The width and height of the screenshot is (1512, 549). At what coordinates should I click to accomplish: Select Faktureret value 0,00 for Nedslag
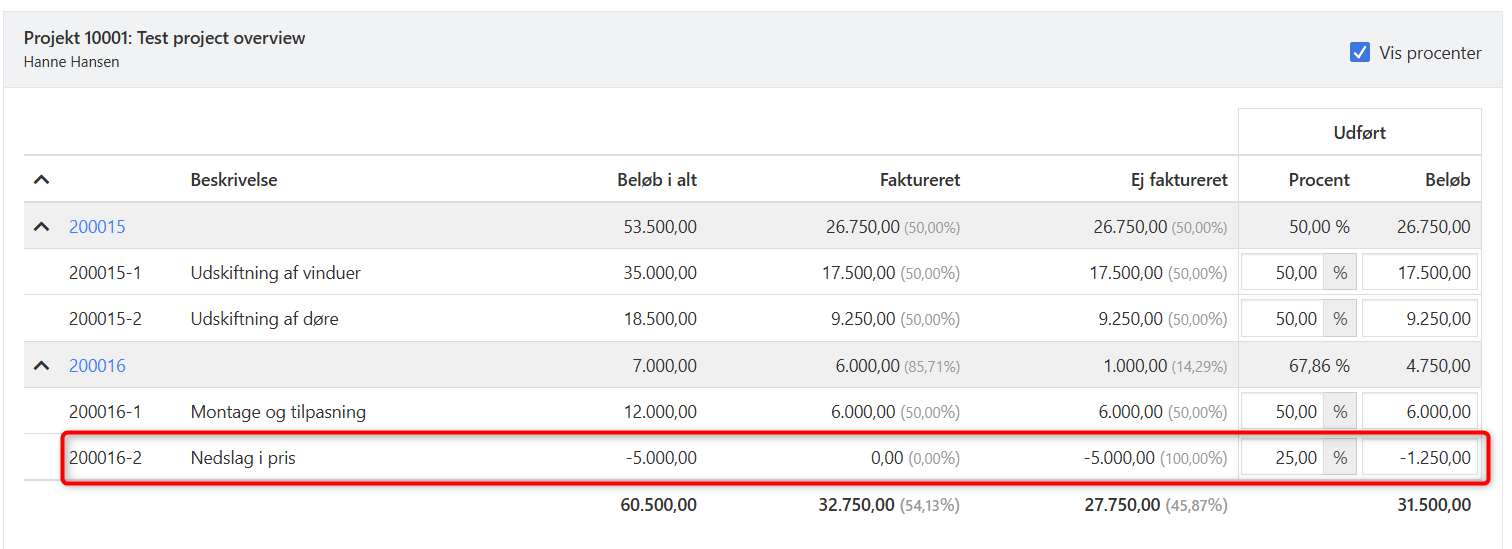[x=884, y=458]
